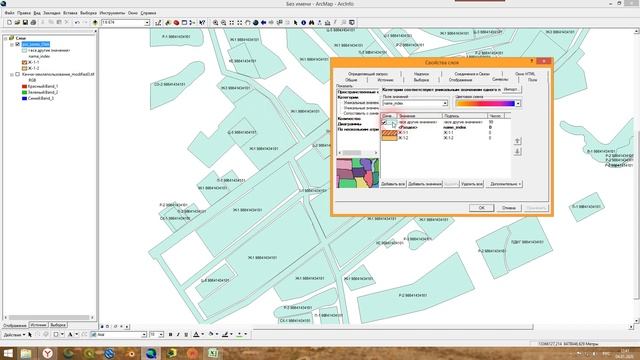Screen dimensions: 640x360
Task: Click Fixed Zoom In icon
Action: point(232,22)
